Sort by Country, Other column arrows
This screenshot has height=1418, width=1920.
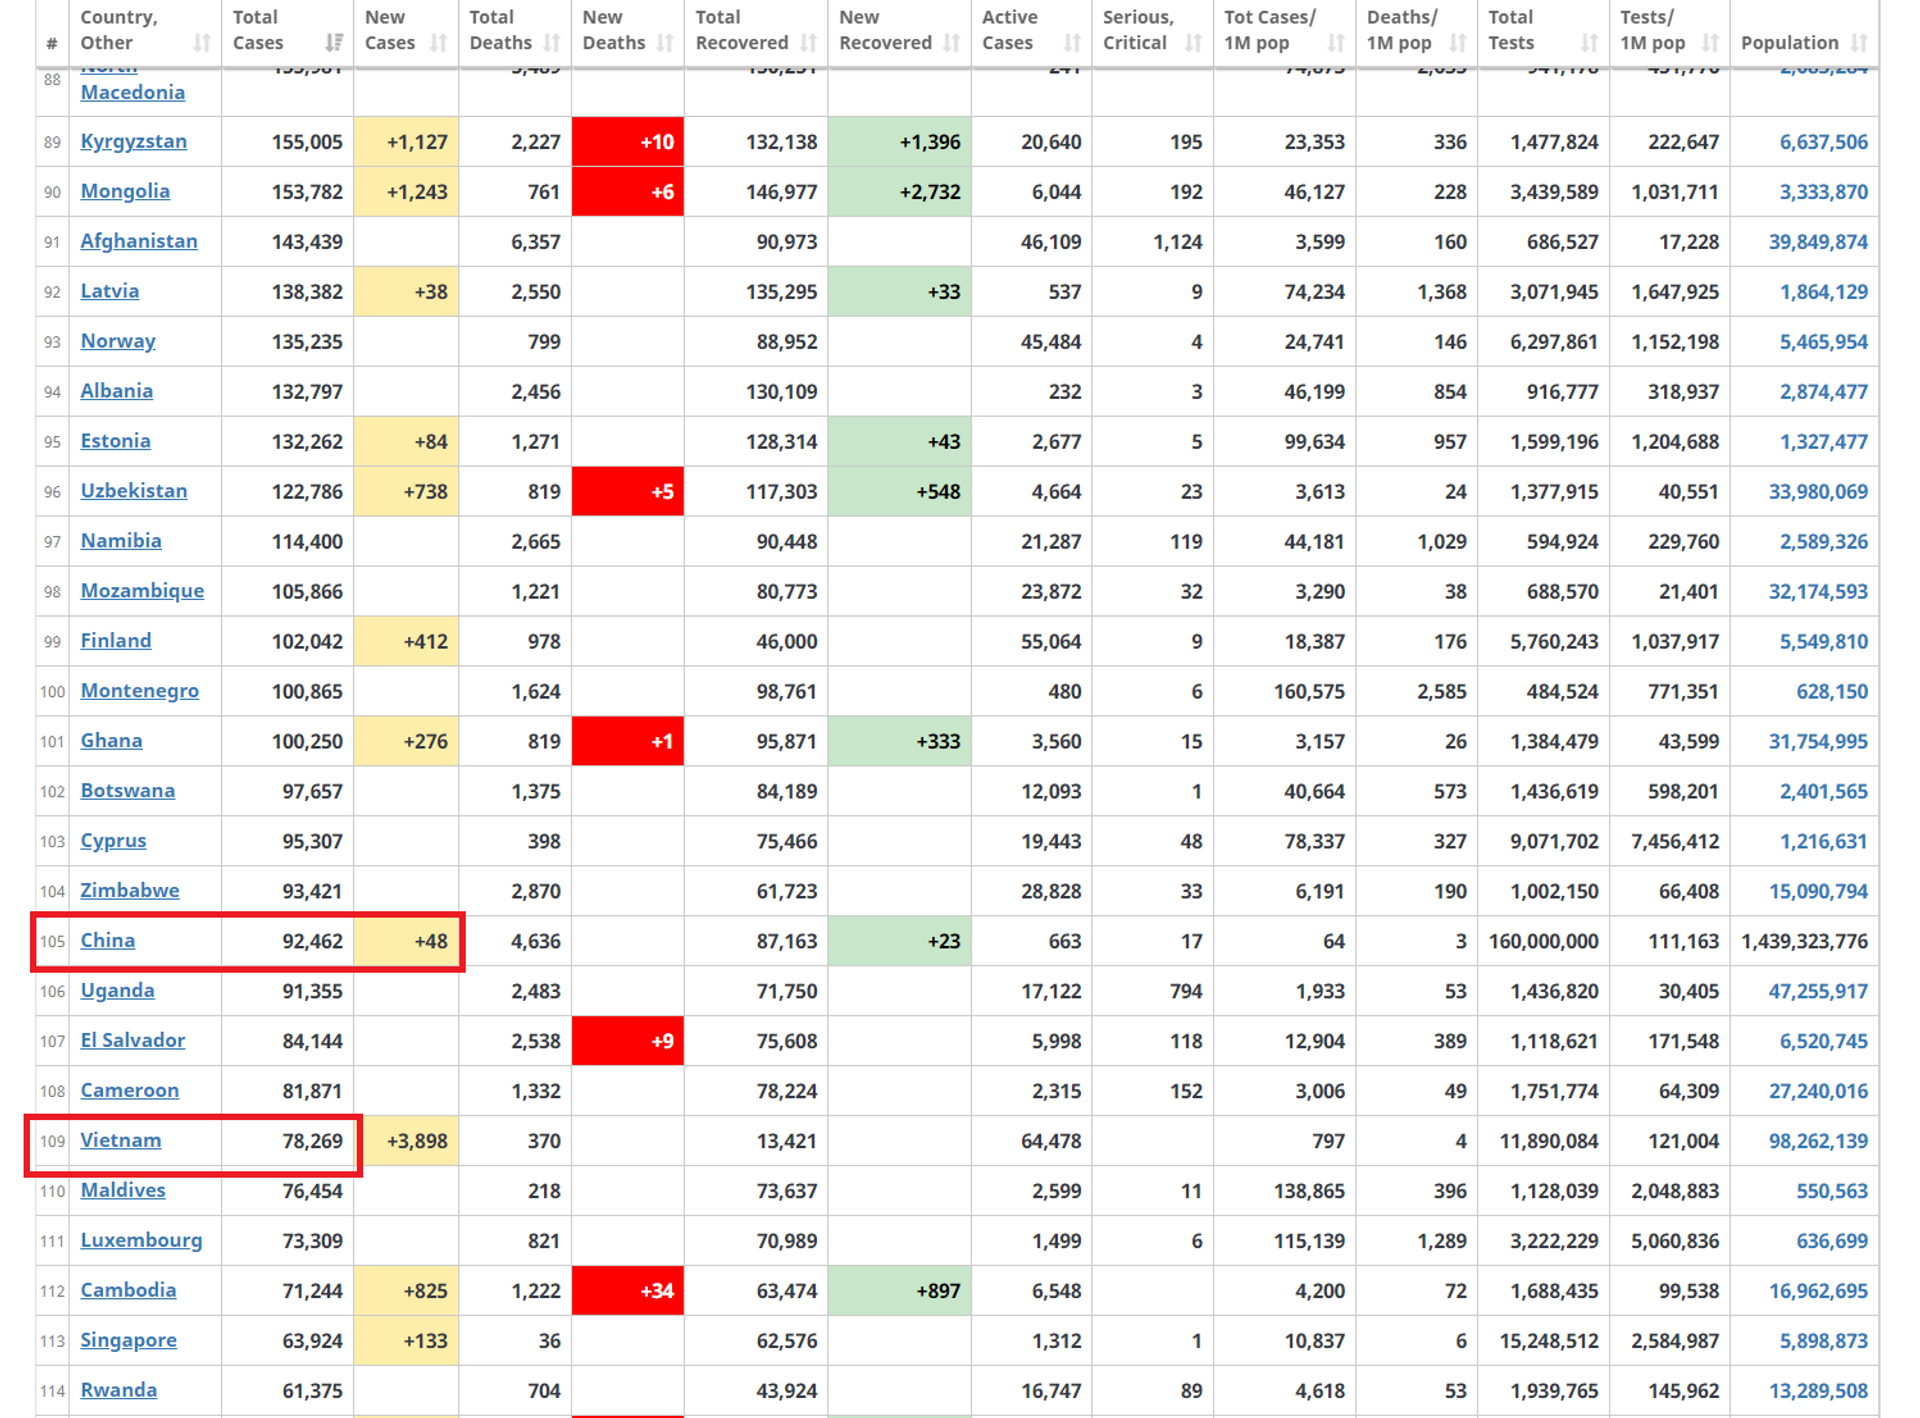click(202, 43)
